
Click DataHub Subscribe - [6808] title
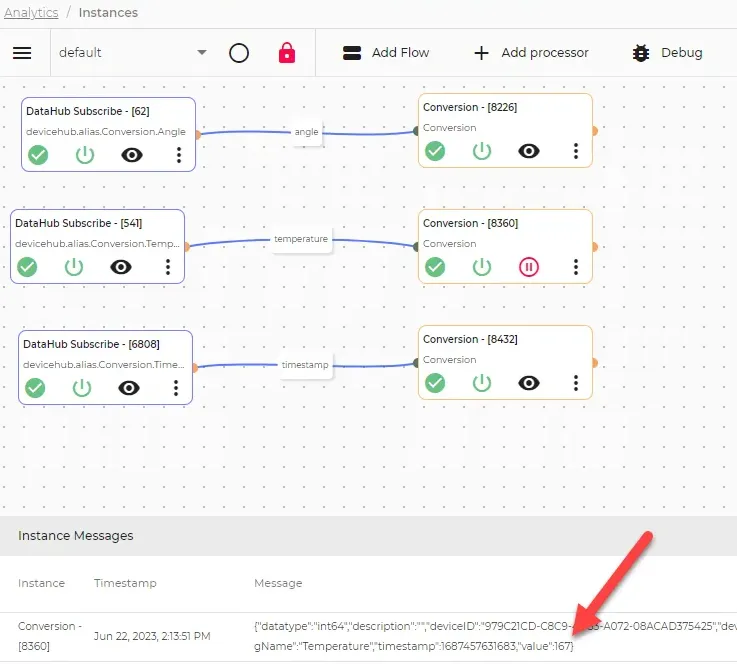pos(91,344)
